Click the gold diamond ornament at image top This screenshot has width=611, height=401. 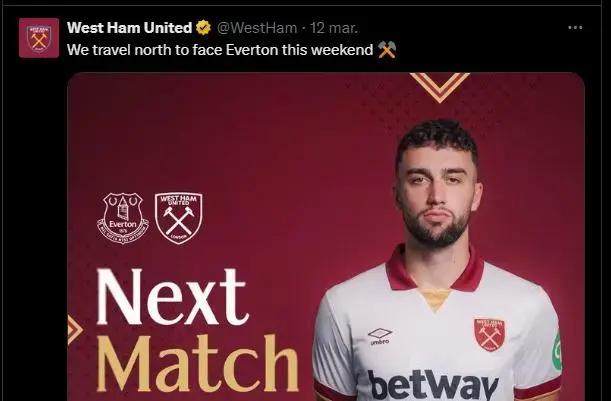coord(439,84)
